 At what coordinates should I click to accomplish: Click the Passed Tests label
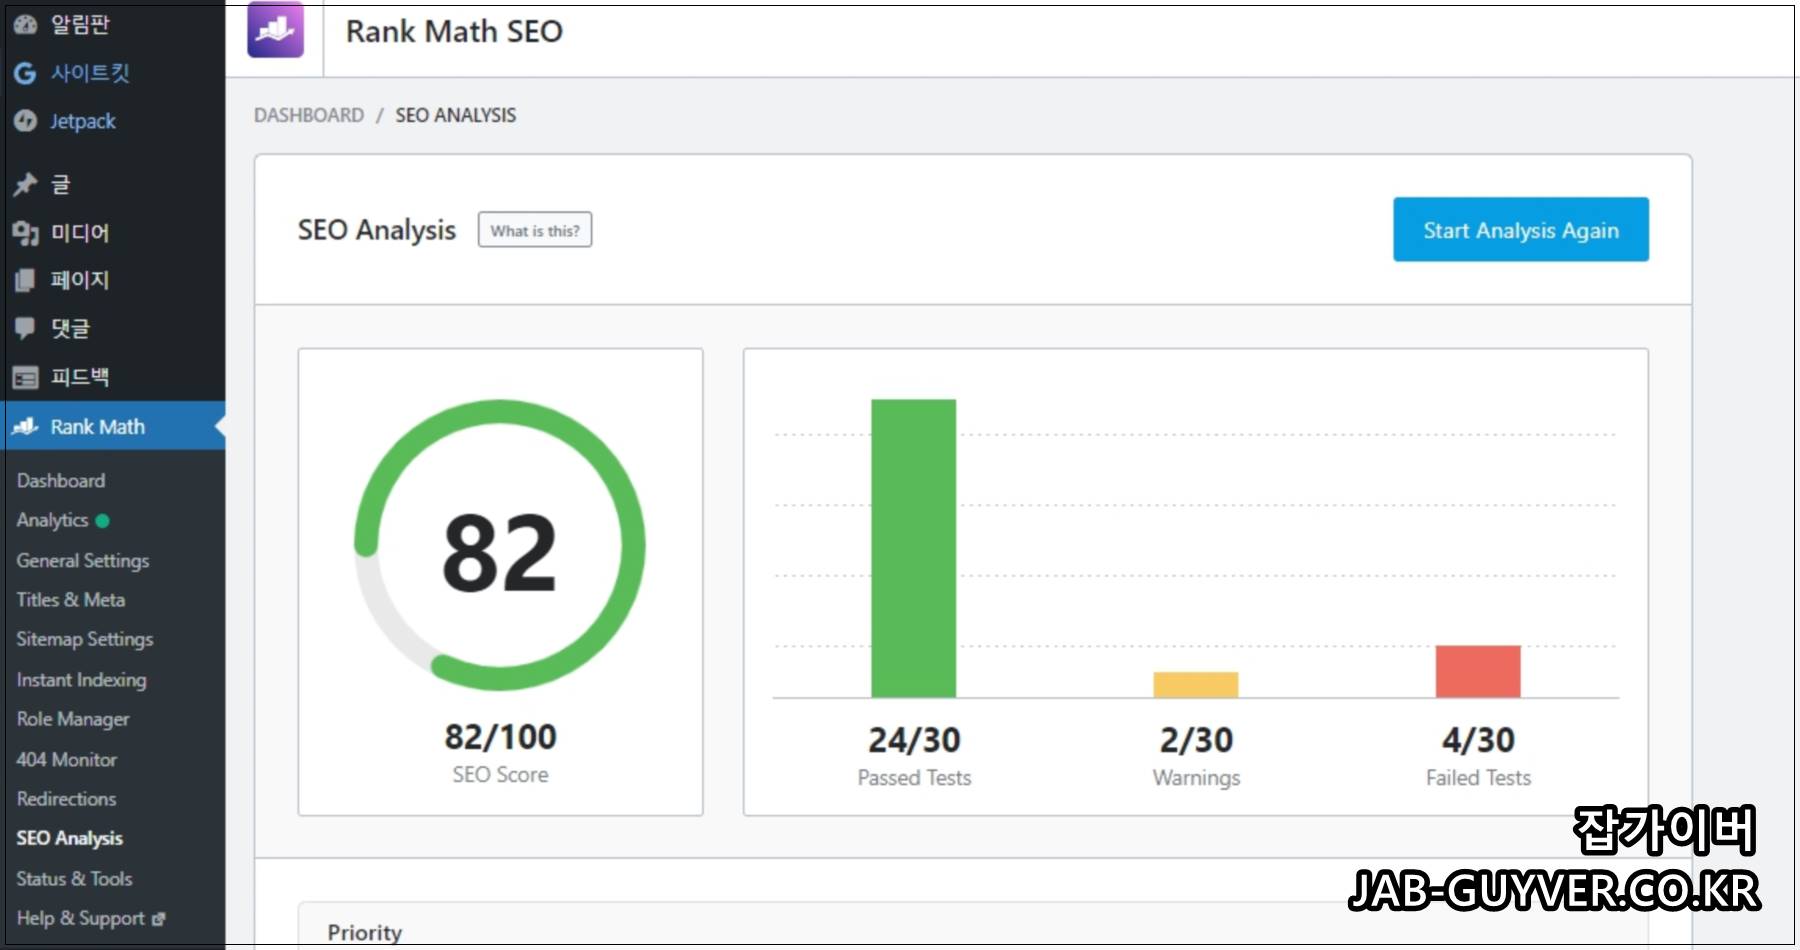(x=914, y=778)
